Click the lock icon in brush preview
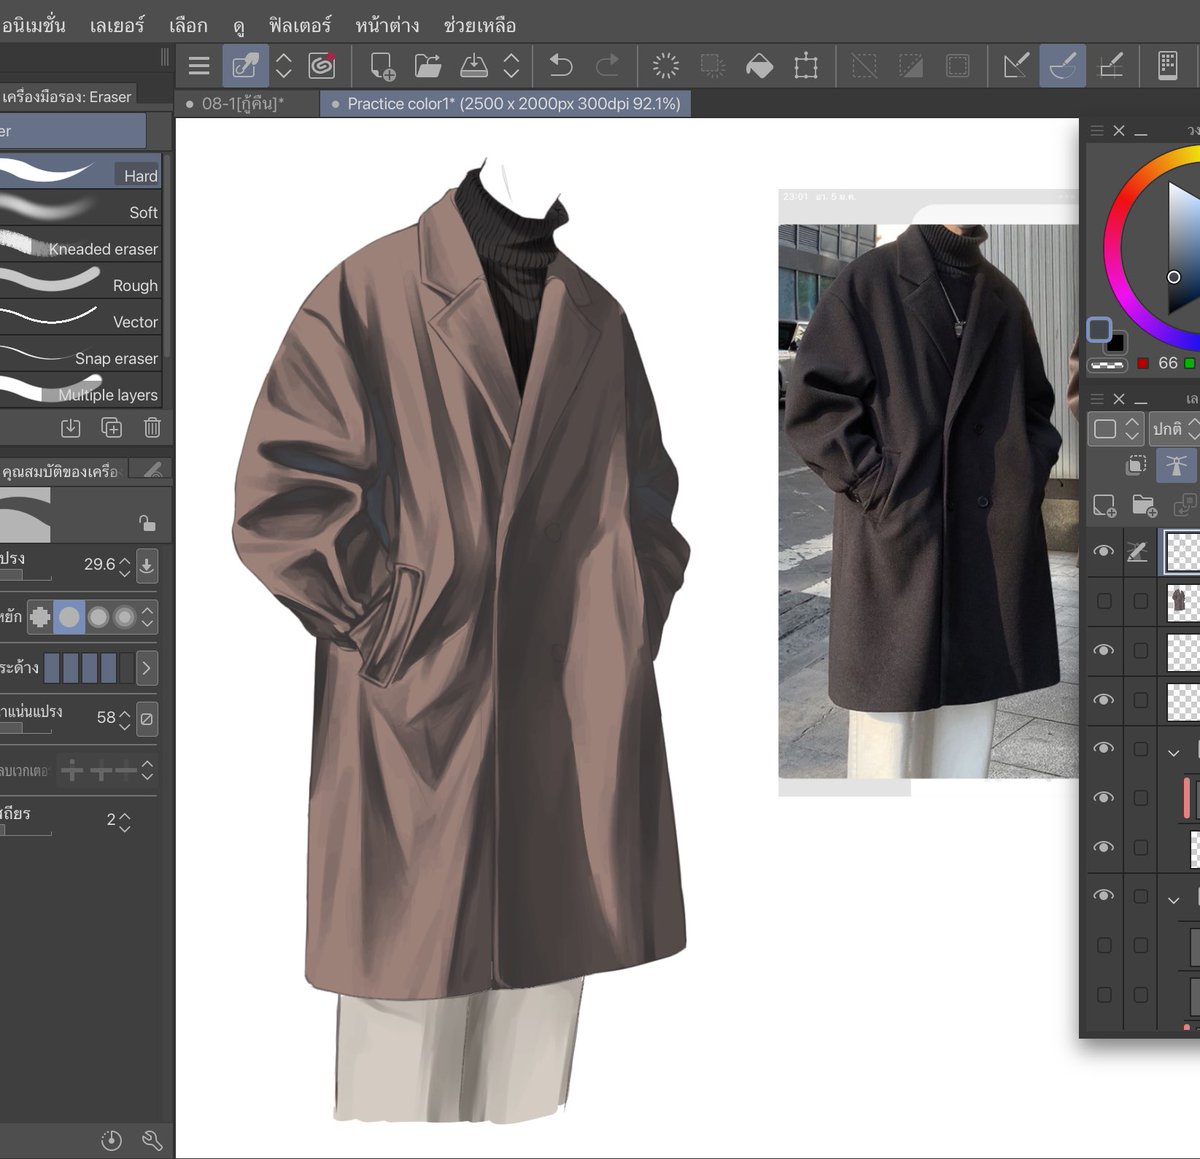The width and height of the screenshot is (1200, 1159). coord(147,523)
